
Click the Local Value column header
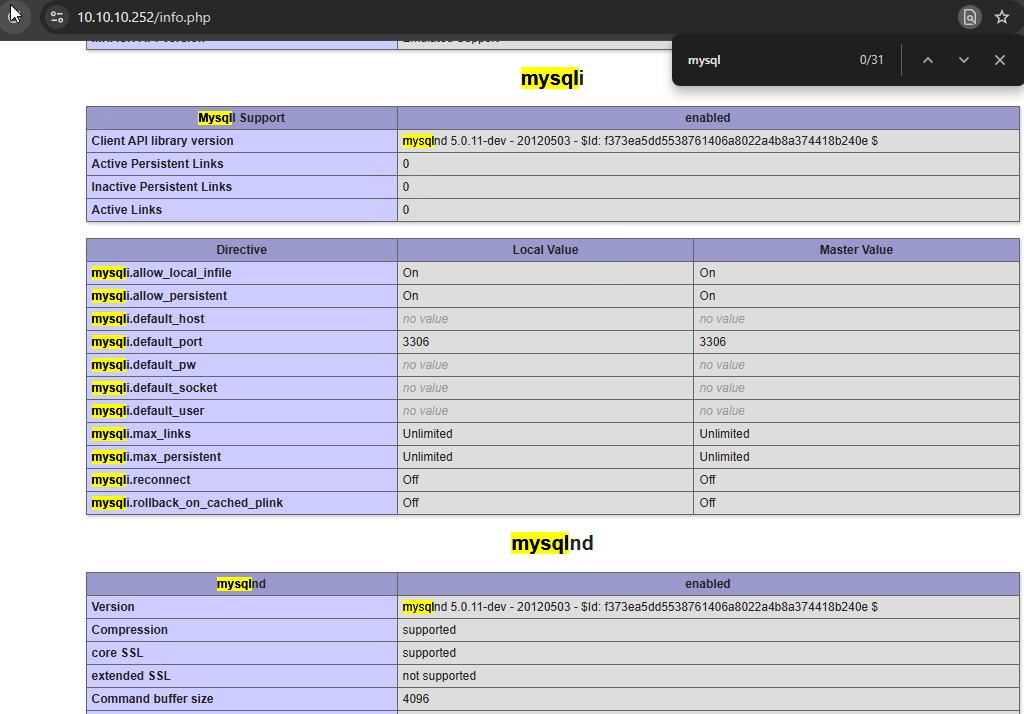point(545,250)
